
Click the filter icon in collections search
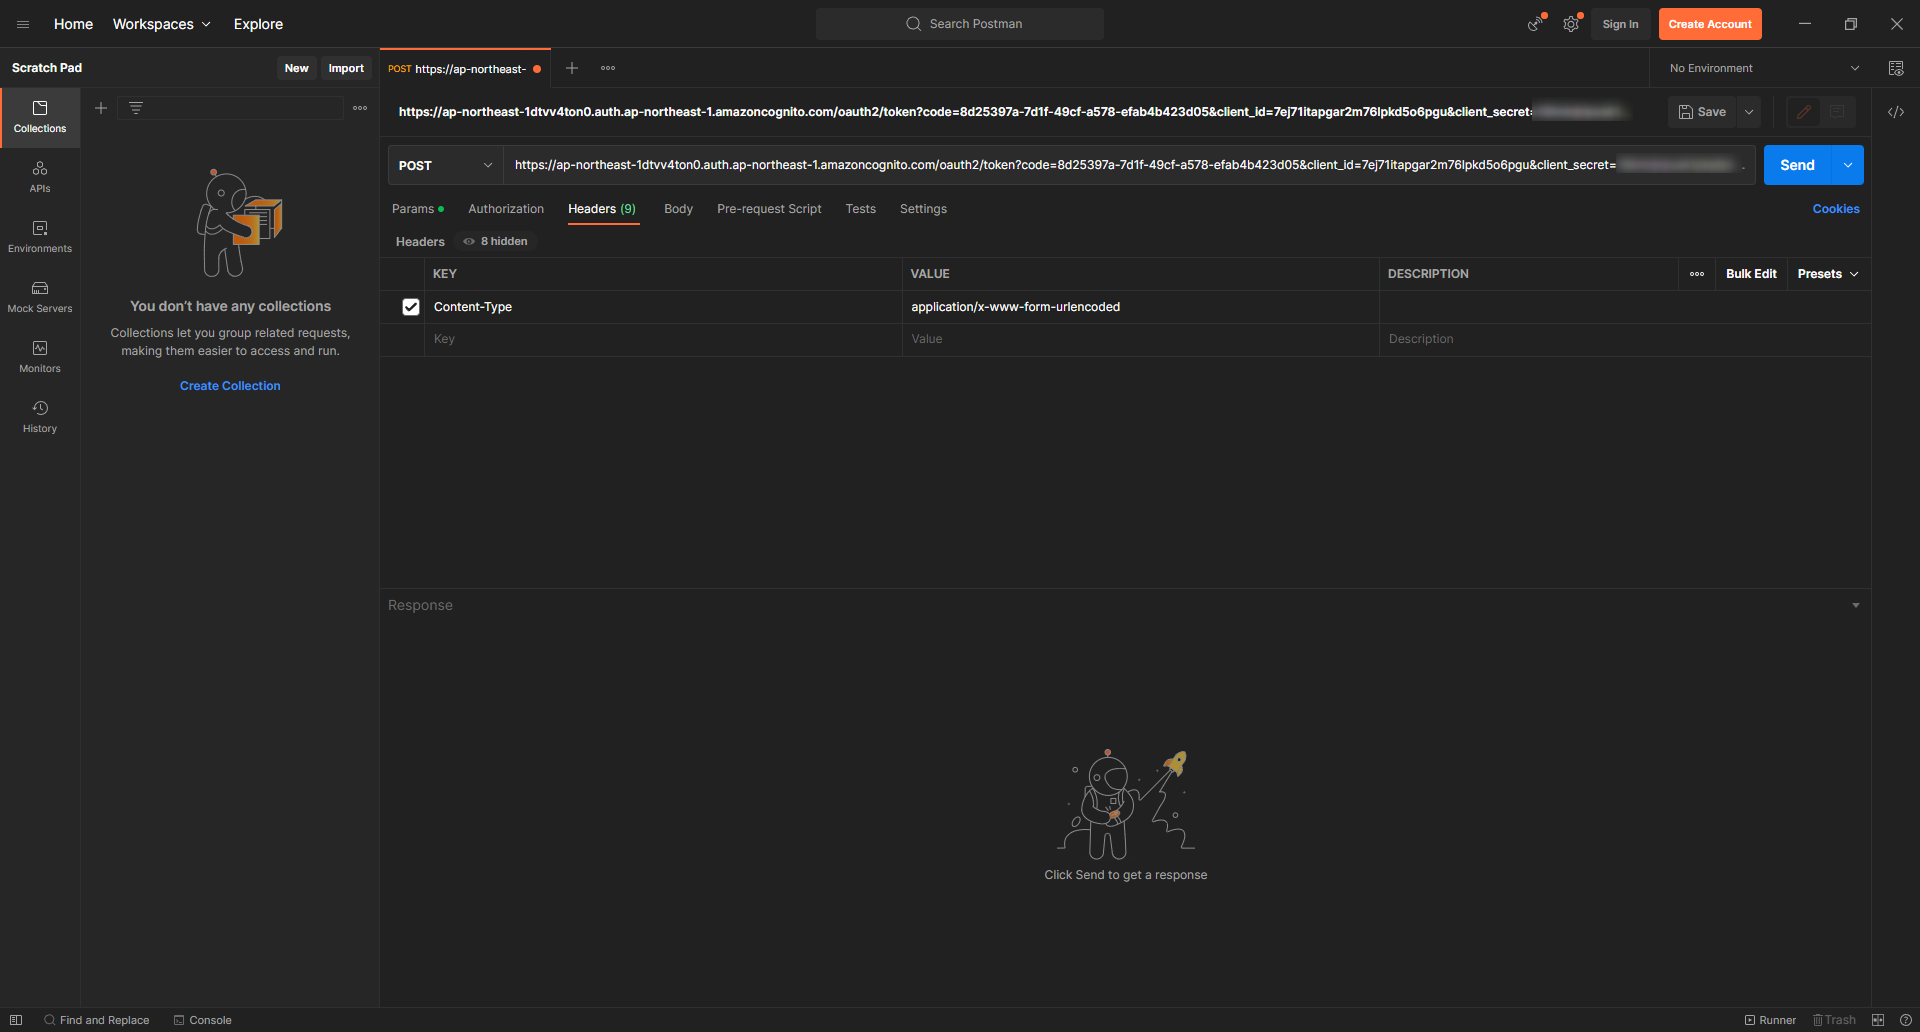pos(136,108)
